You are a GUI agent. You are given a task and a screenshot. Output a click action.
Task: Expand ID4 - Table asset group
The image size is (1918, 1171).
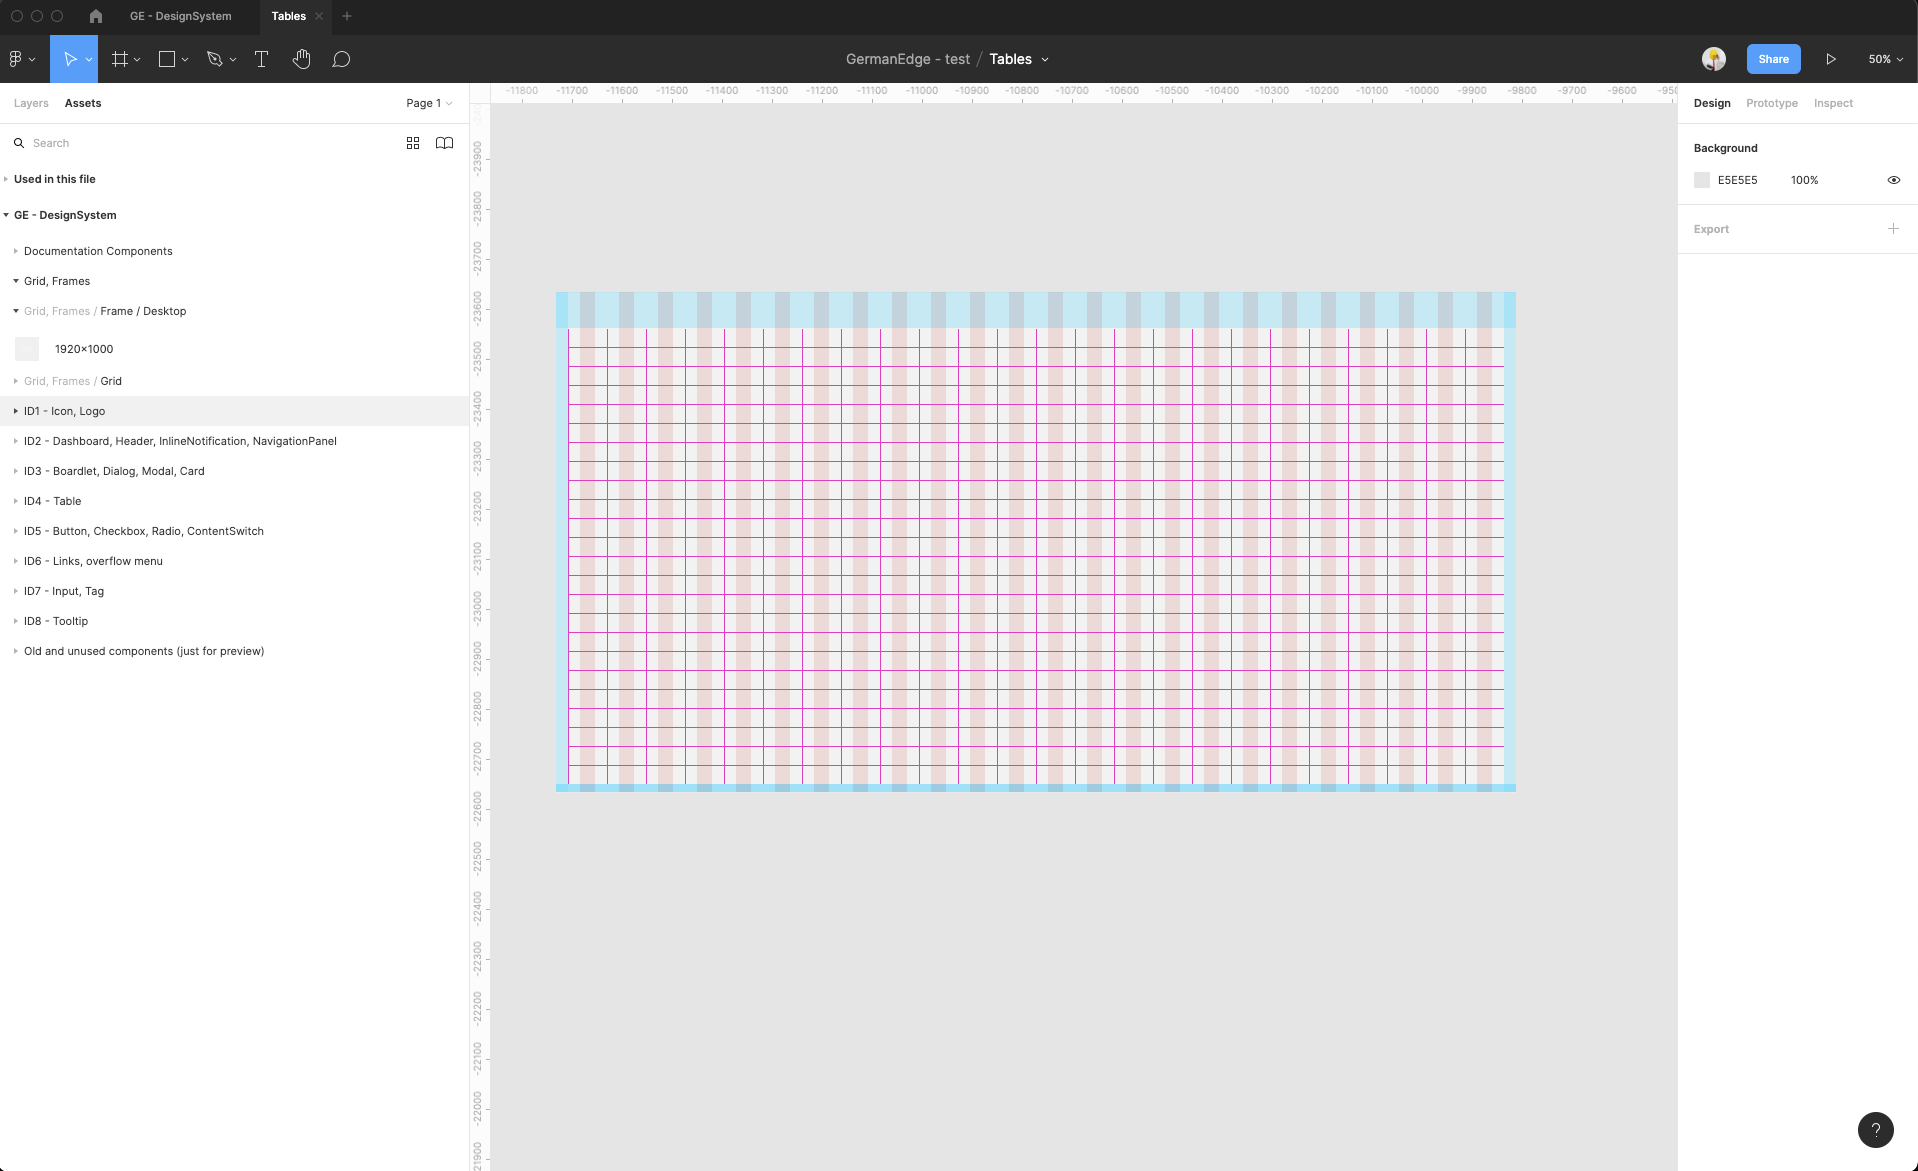point(16,501)
